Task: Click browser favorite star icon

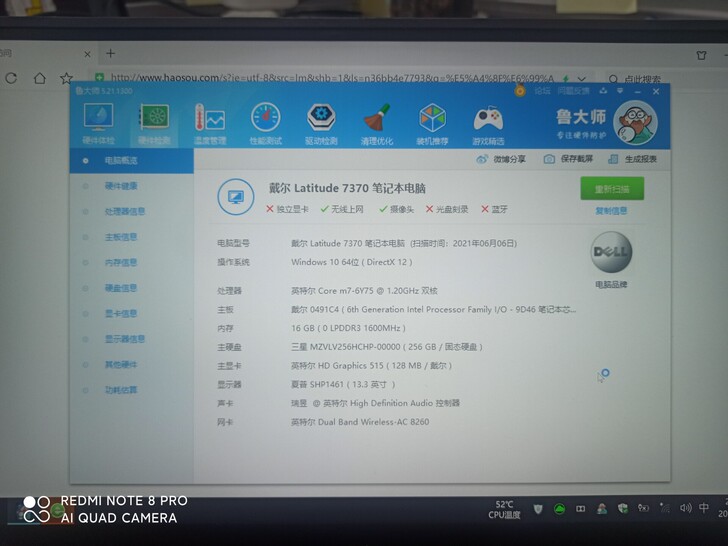Action: click(66, 78)
